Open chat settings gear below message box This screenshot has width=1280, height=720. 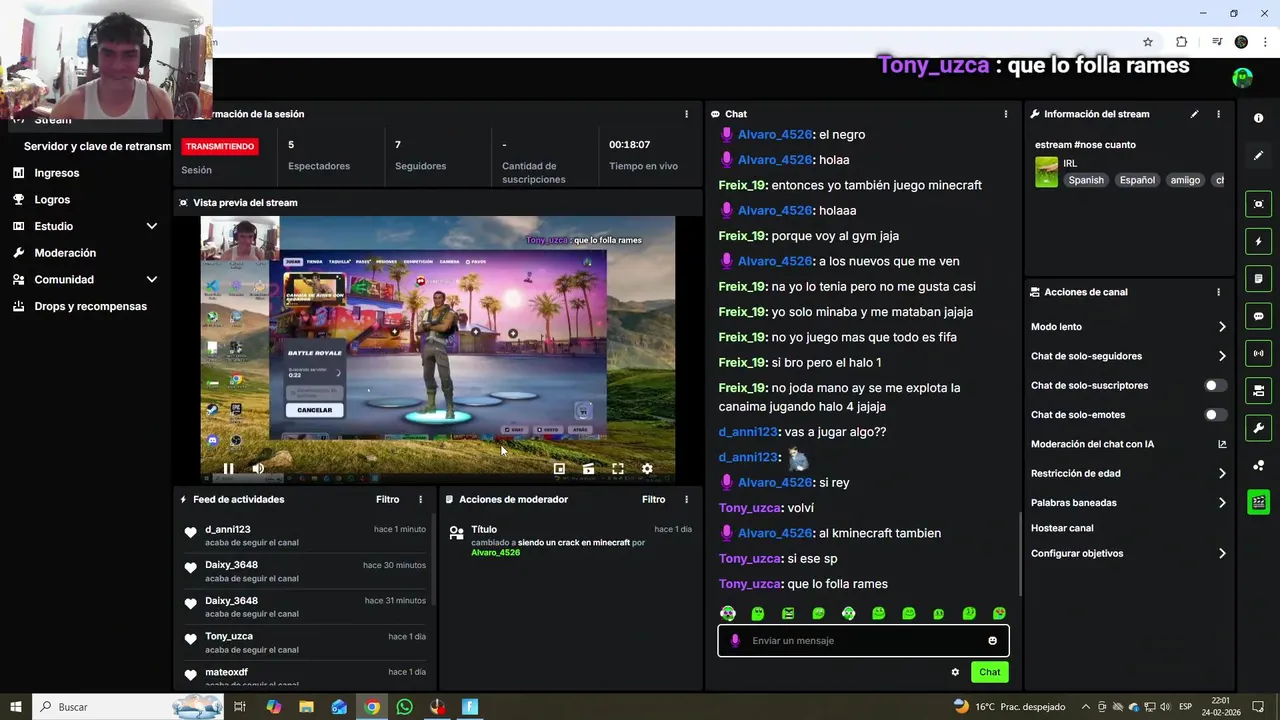[955, 672]
